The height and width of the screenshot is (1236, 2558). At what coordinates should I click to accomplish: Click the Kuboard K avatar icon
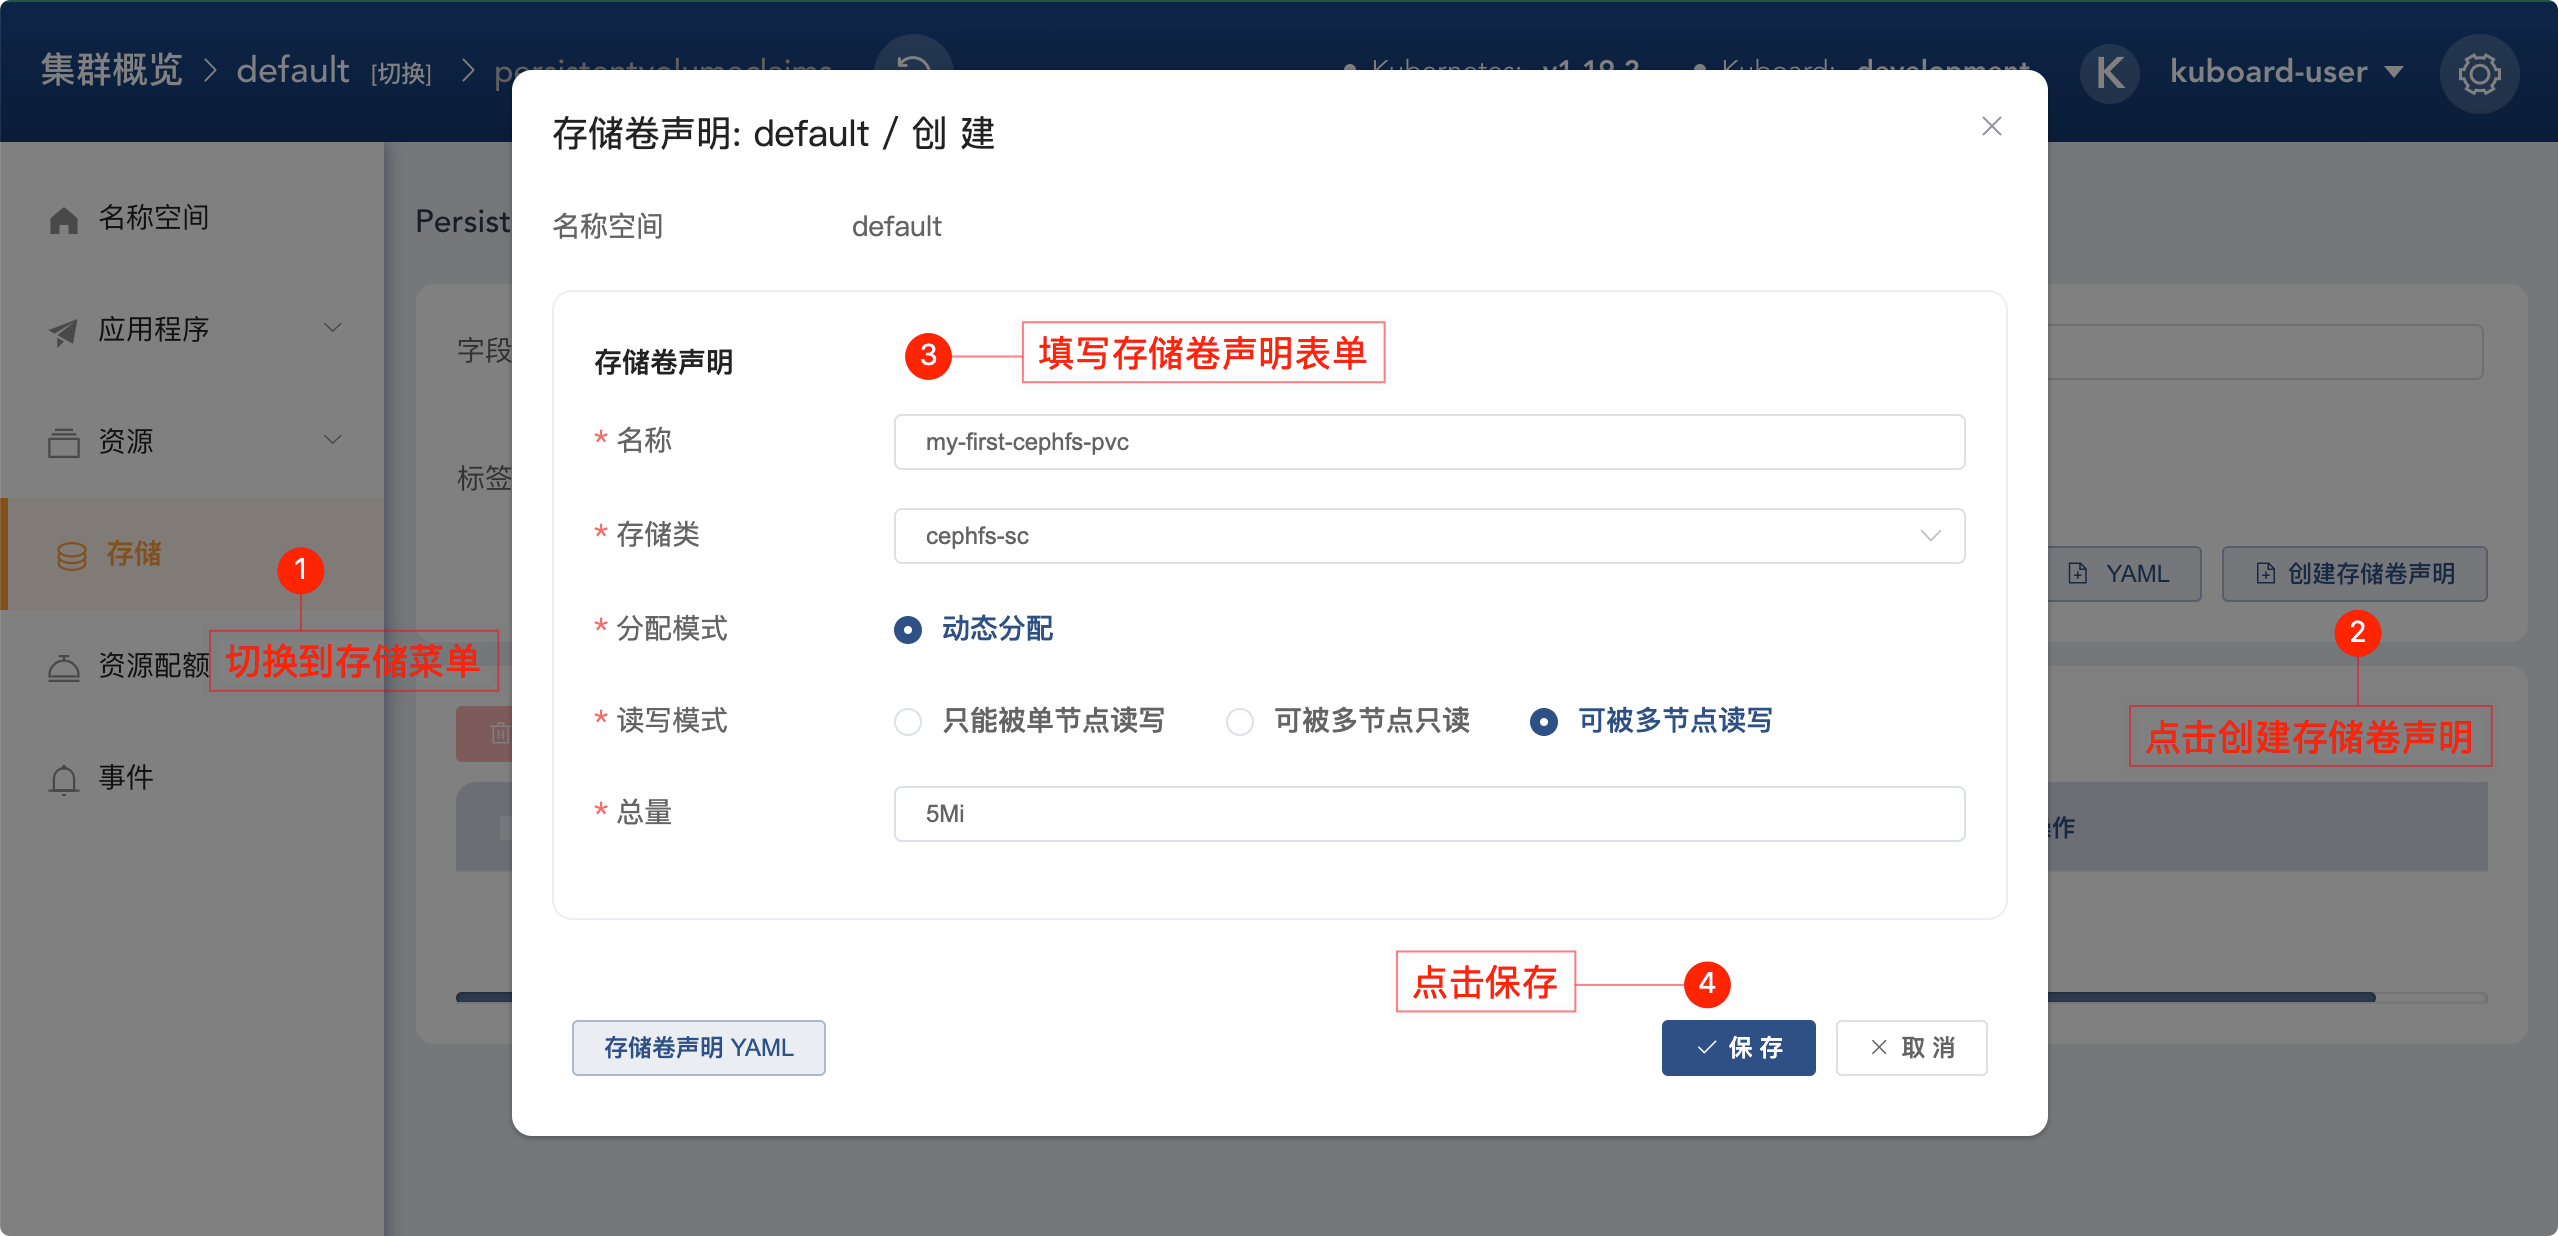coord(2109,73)
